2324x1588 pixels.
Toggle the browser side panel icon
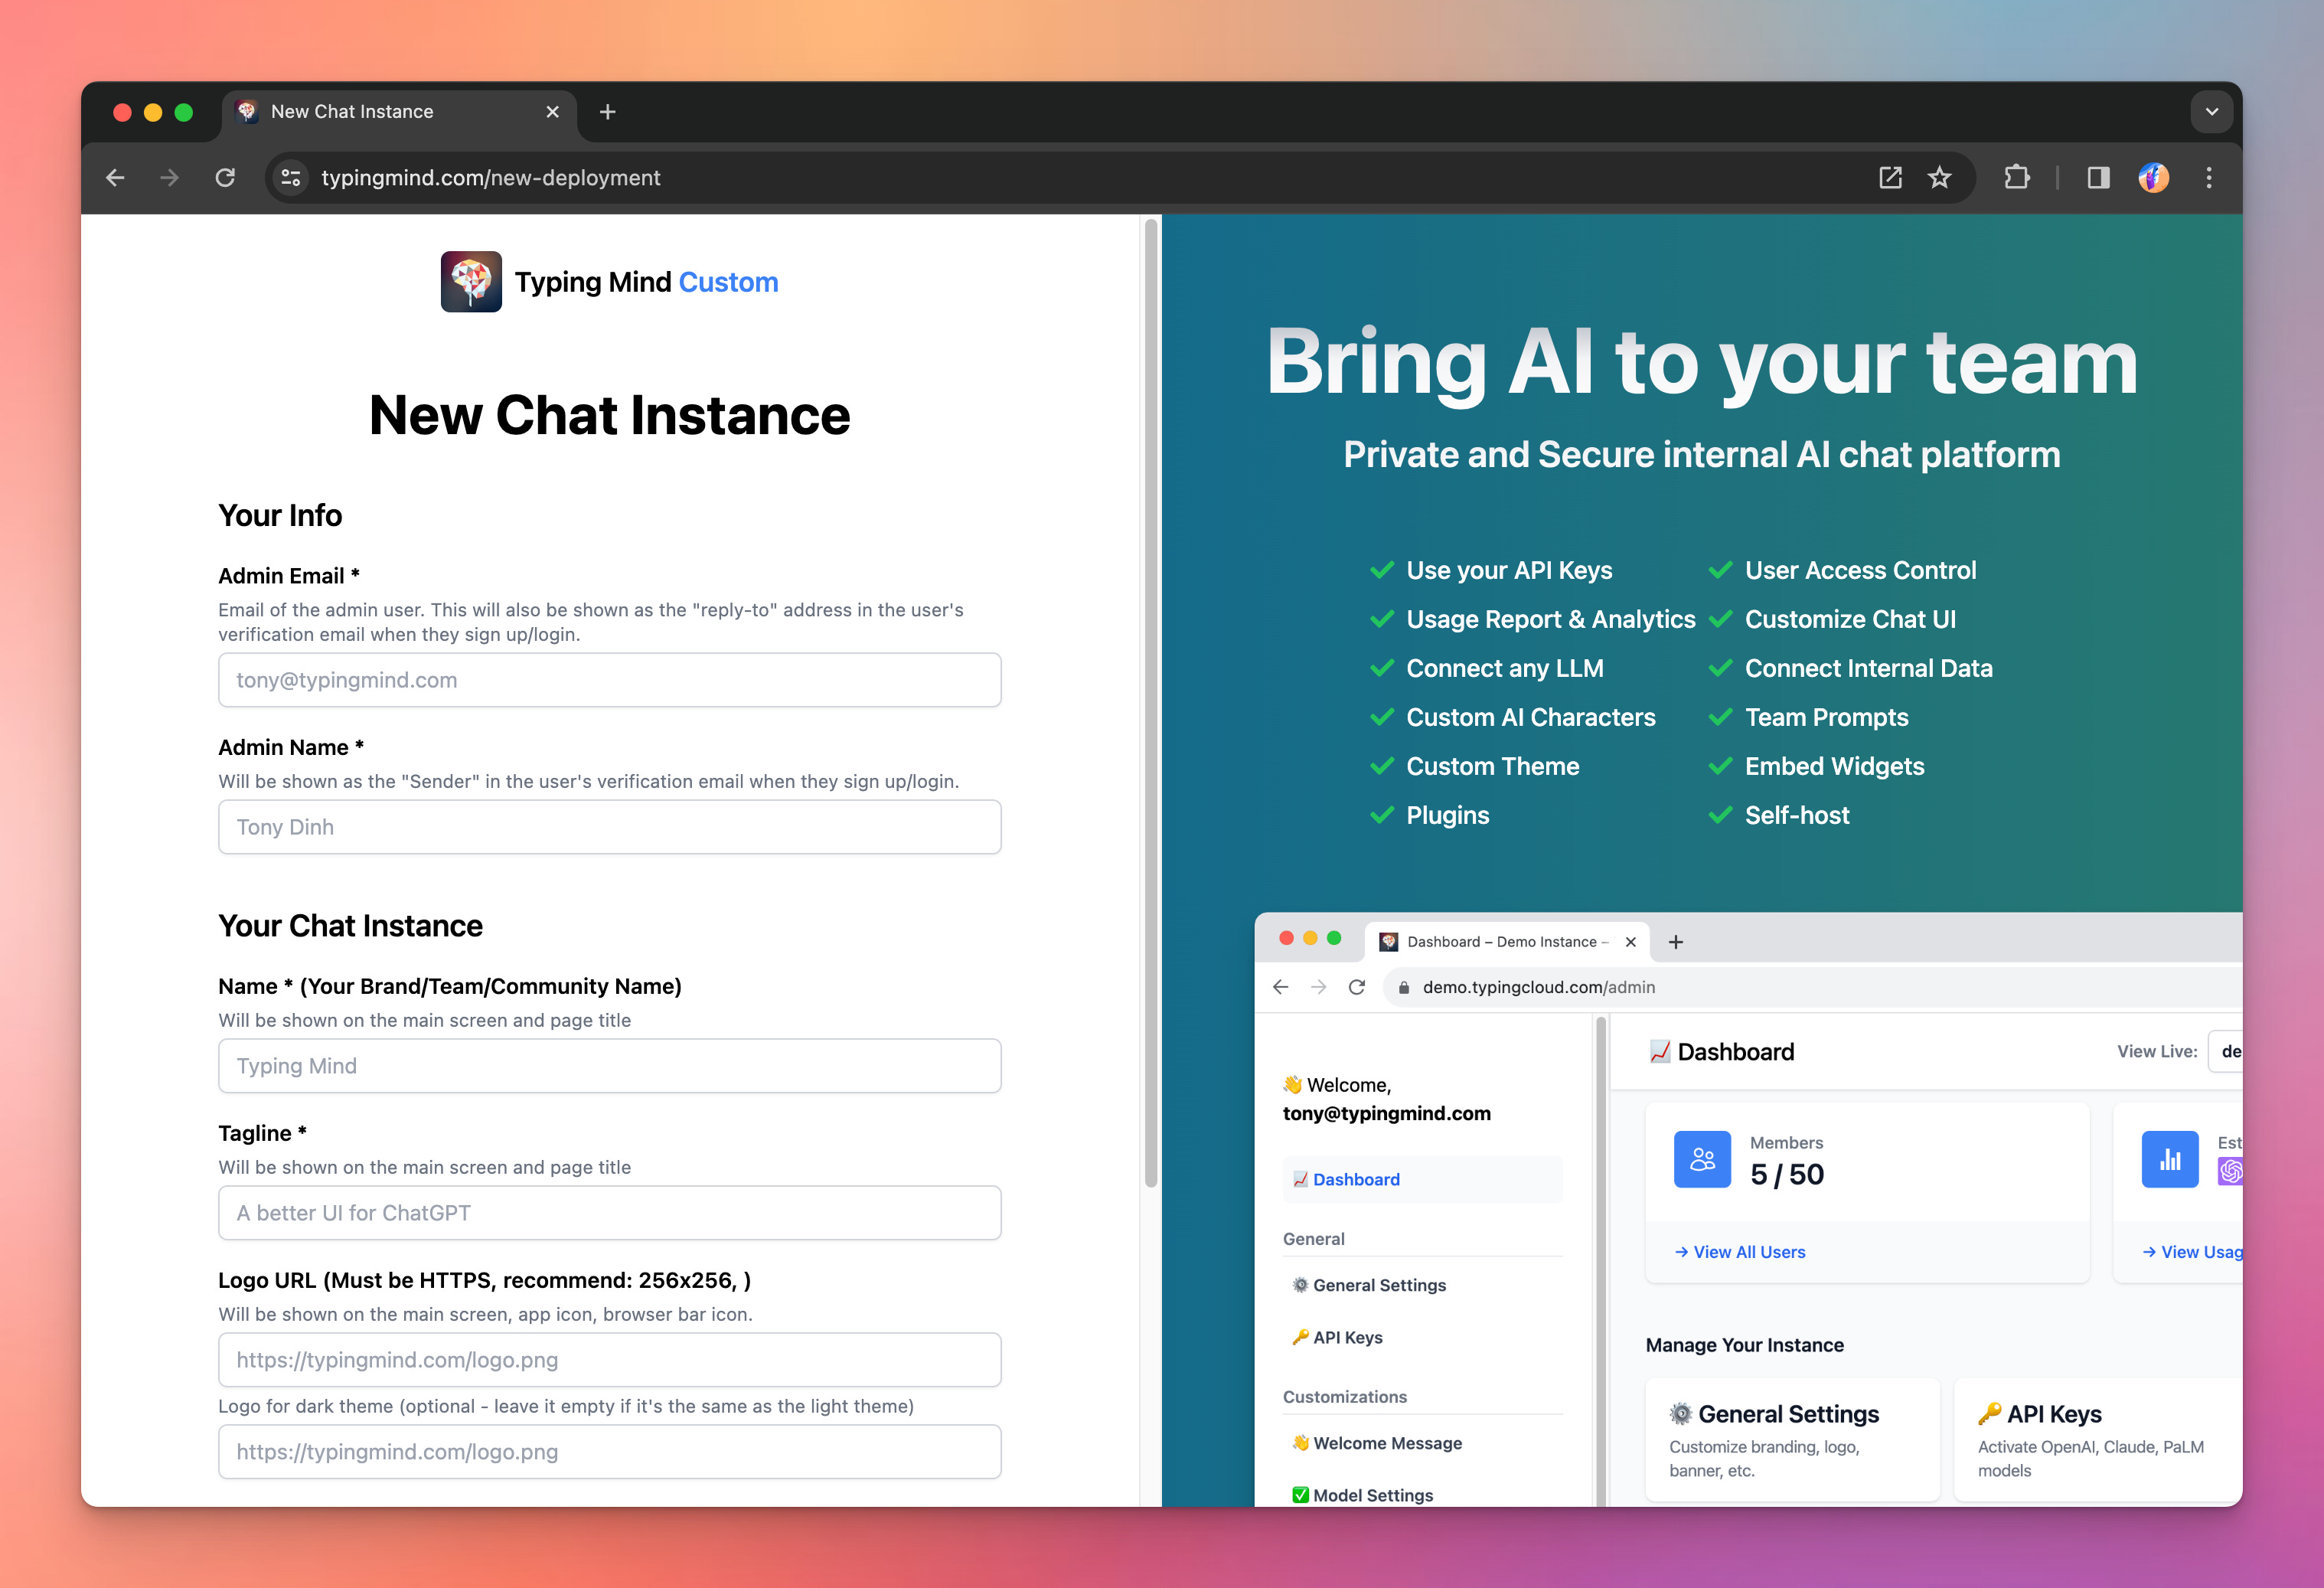click(x=2098, y=178)
